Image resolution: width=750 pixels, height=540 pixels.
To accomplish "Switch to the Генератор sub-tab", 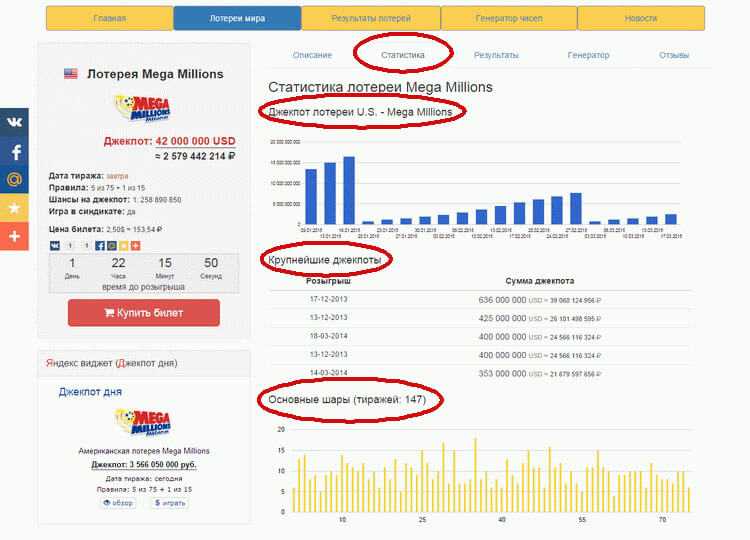I will (588, 55).
